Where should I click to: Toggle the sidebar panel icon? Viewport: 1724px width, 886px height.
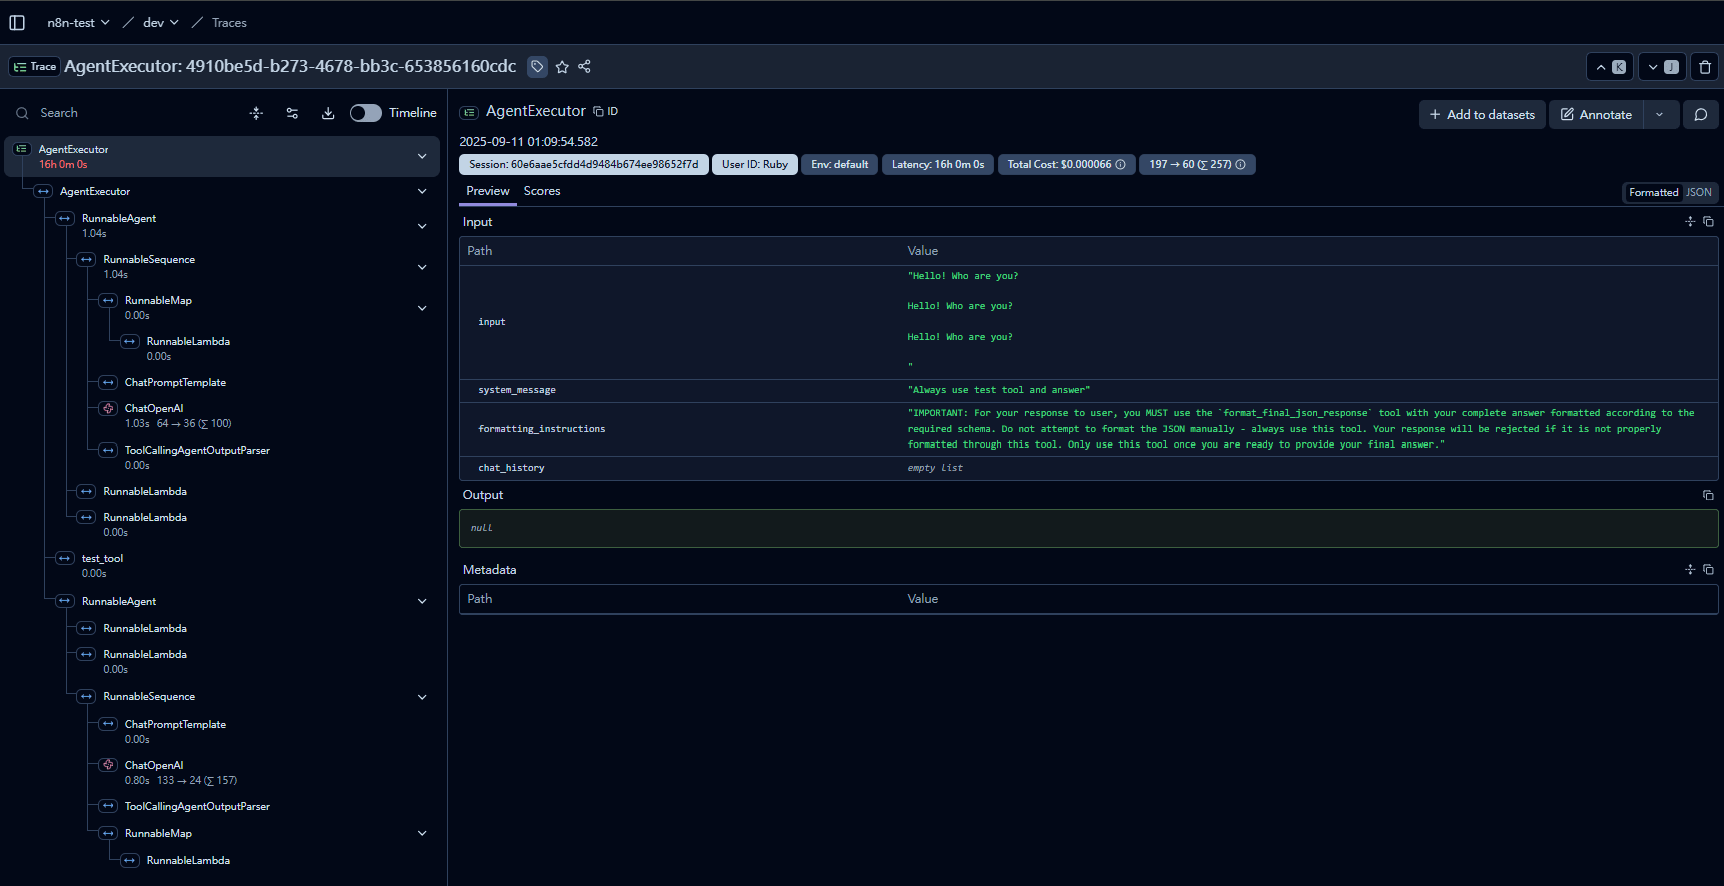[x=17, y=22]
